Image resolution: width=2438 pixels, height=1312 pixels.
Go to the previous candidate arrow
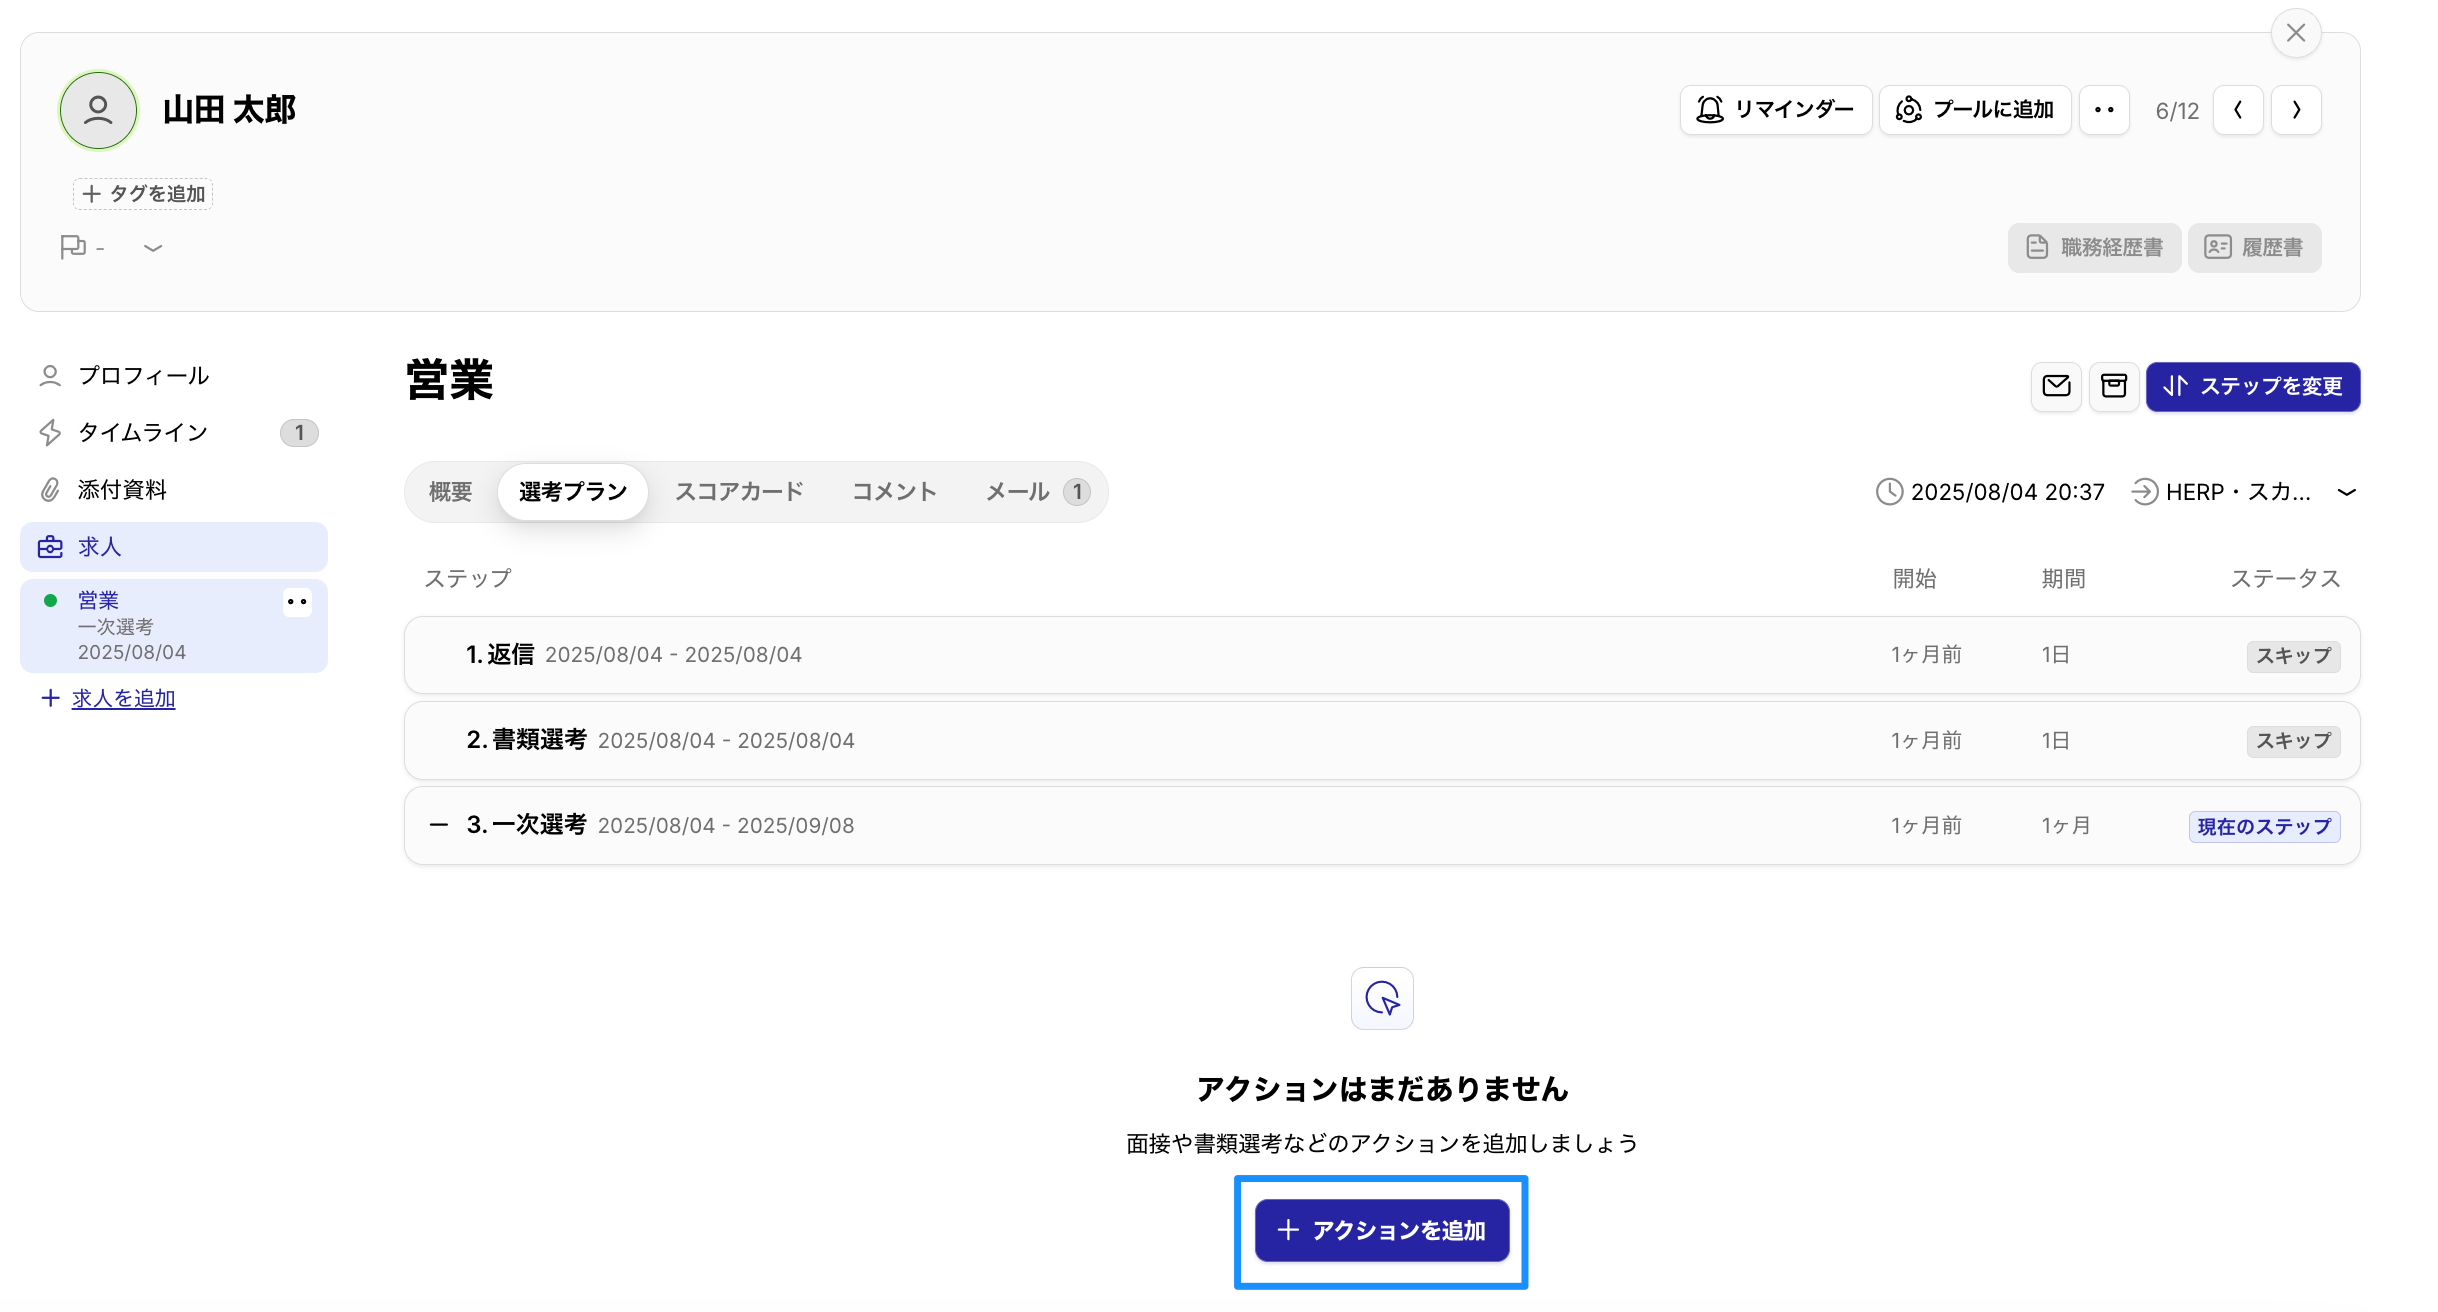pyautogui.click(x=2238, y=110)
